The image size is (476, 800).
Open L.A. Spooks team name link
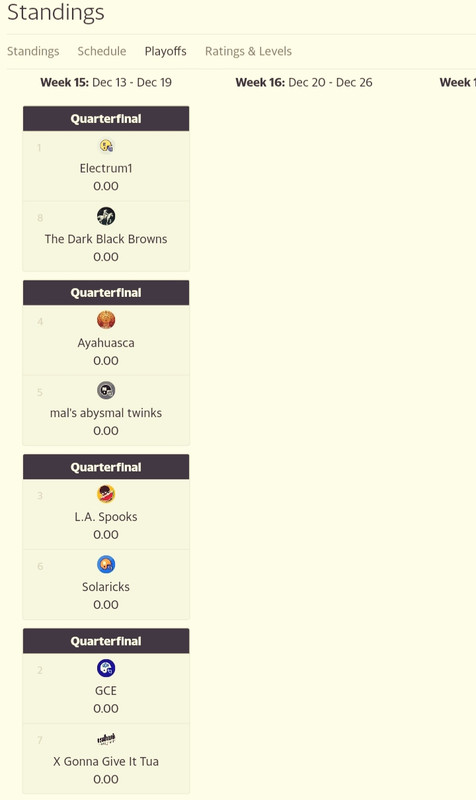coord(106,517)
